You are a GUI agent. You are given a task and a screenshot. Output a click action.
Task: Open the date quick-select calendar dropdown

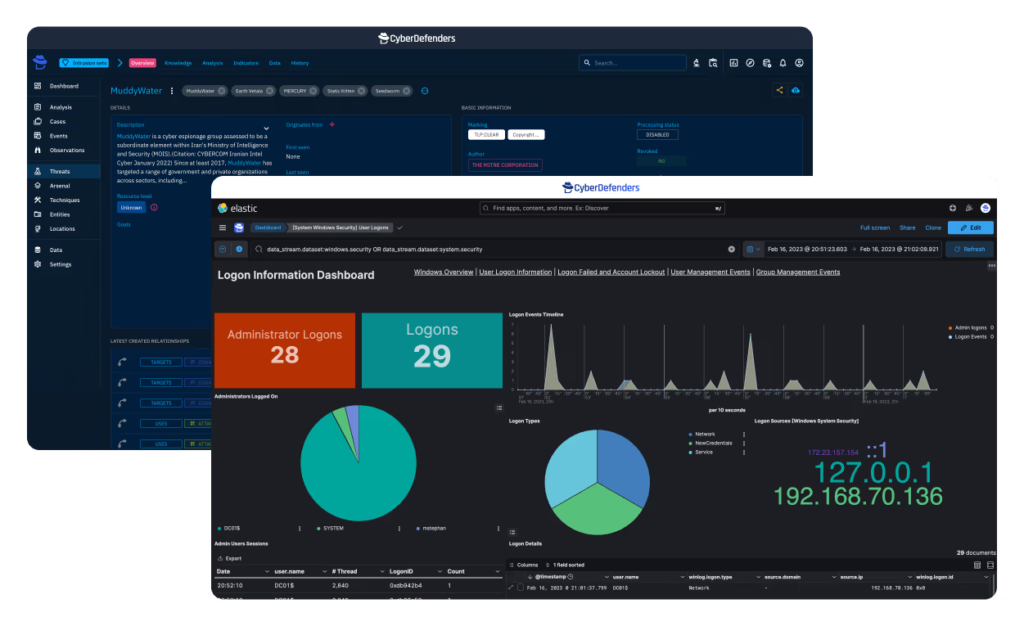[752, 249]
